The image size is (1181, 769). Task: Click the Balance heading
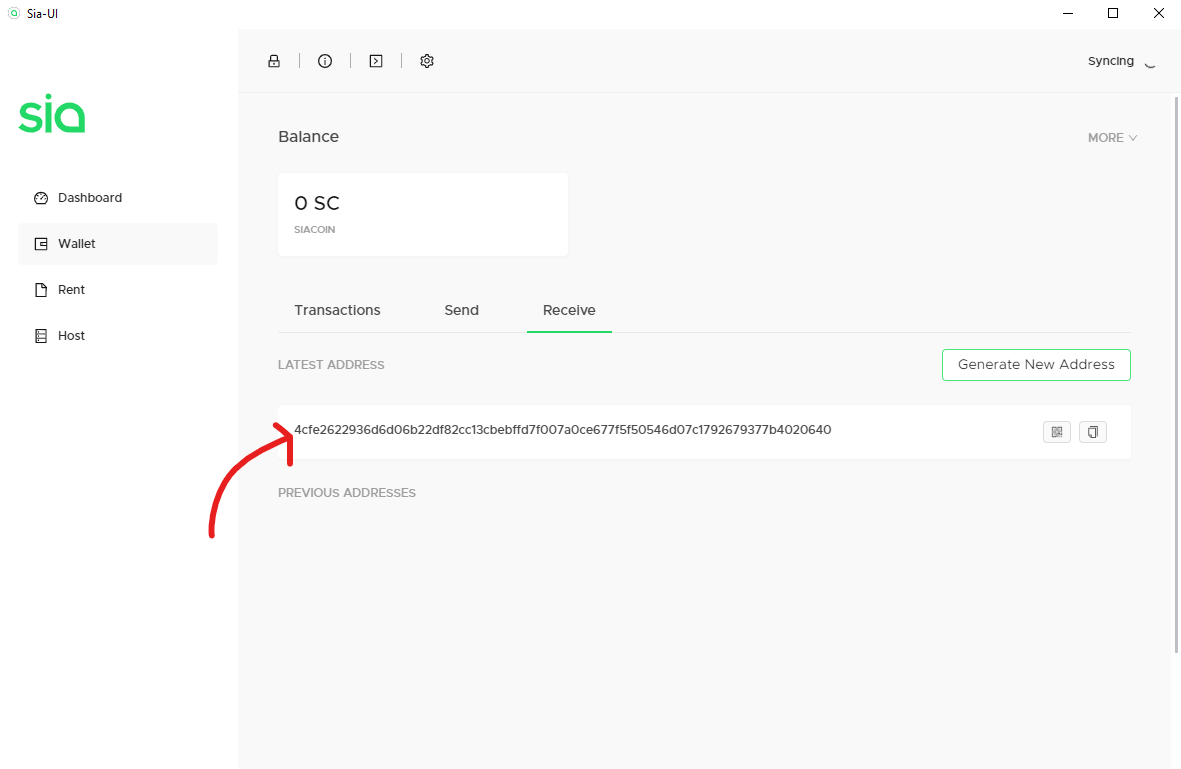pyautogui.click(x=309, y=136)
